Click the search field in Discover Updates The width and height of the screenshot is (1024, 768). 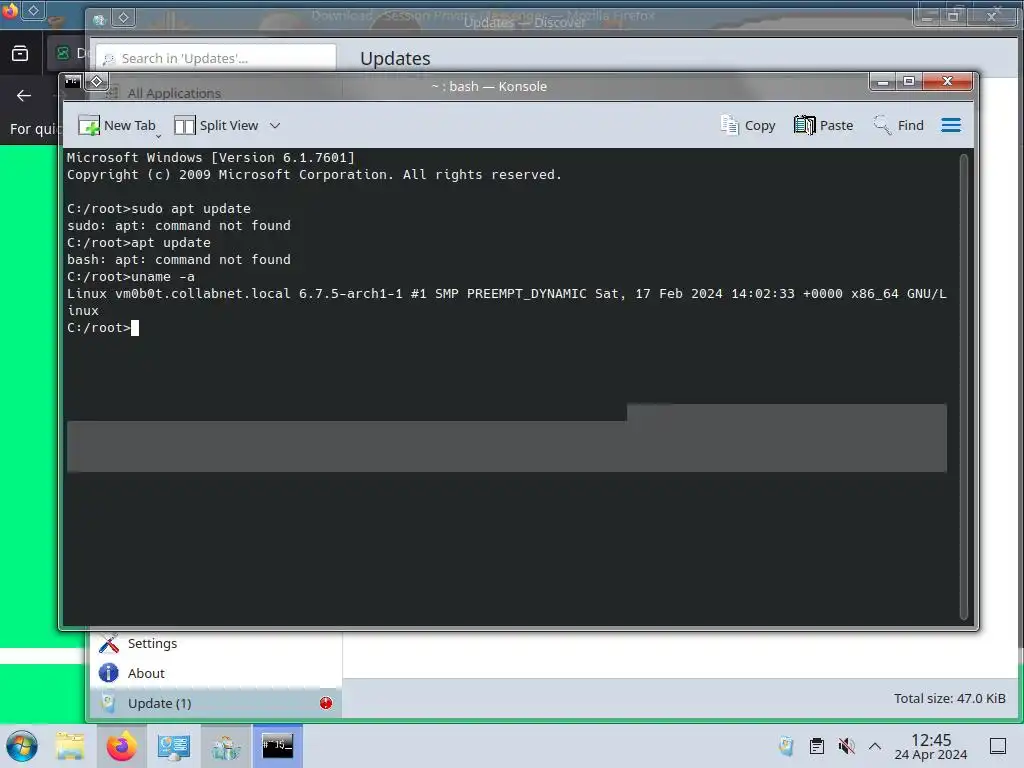click(x=216, y=58)
